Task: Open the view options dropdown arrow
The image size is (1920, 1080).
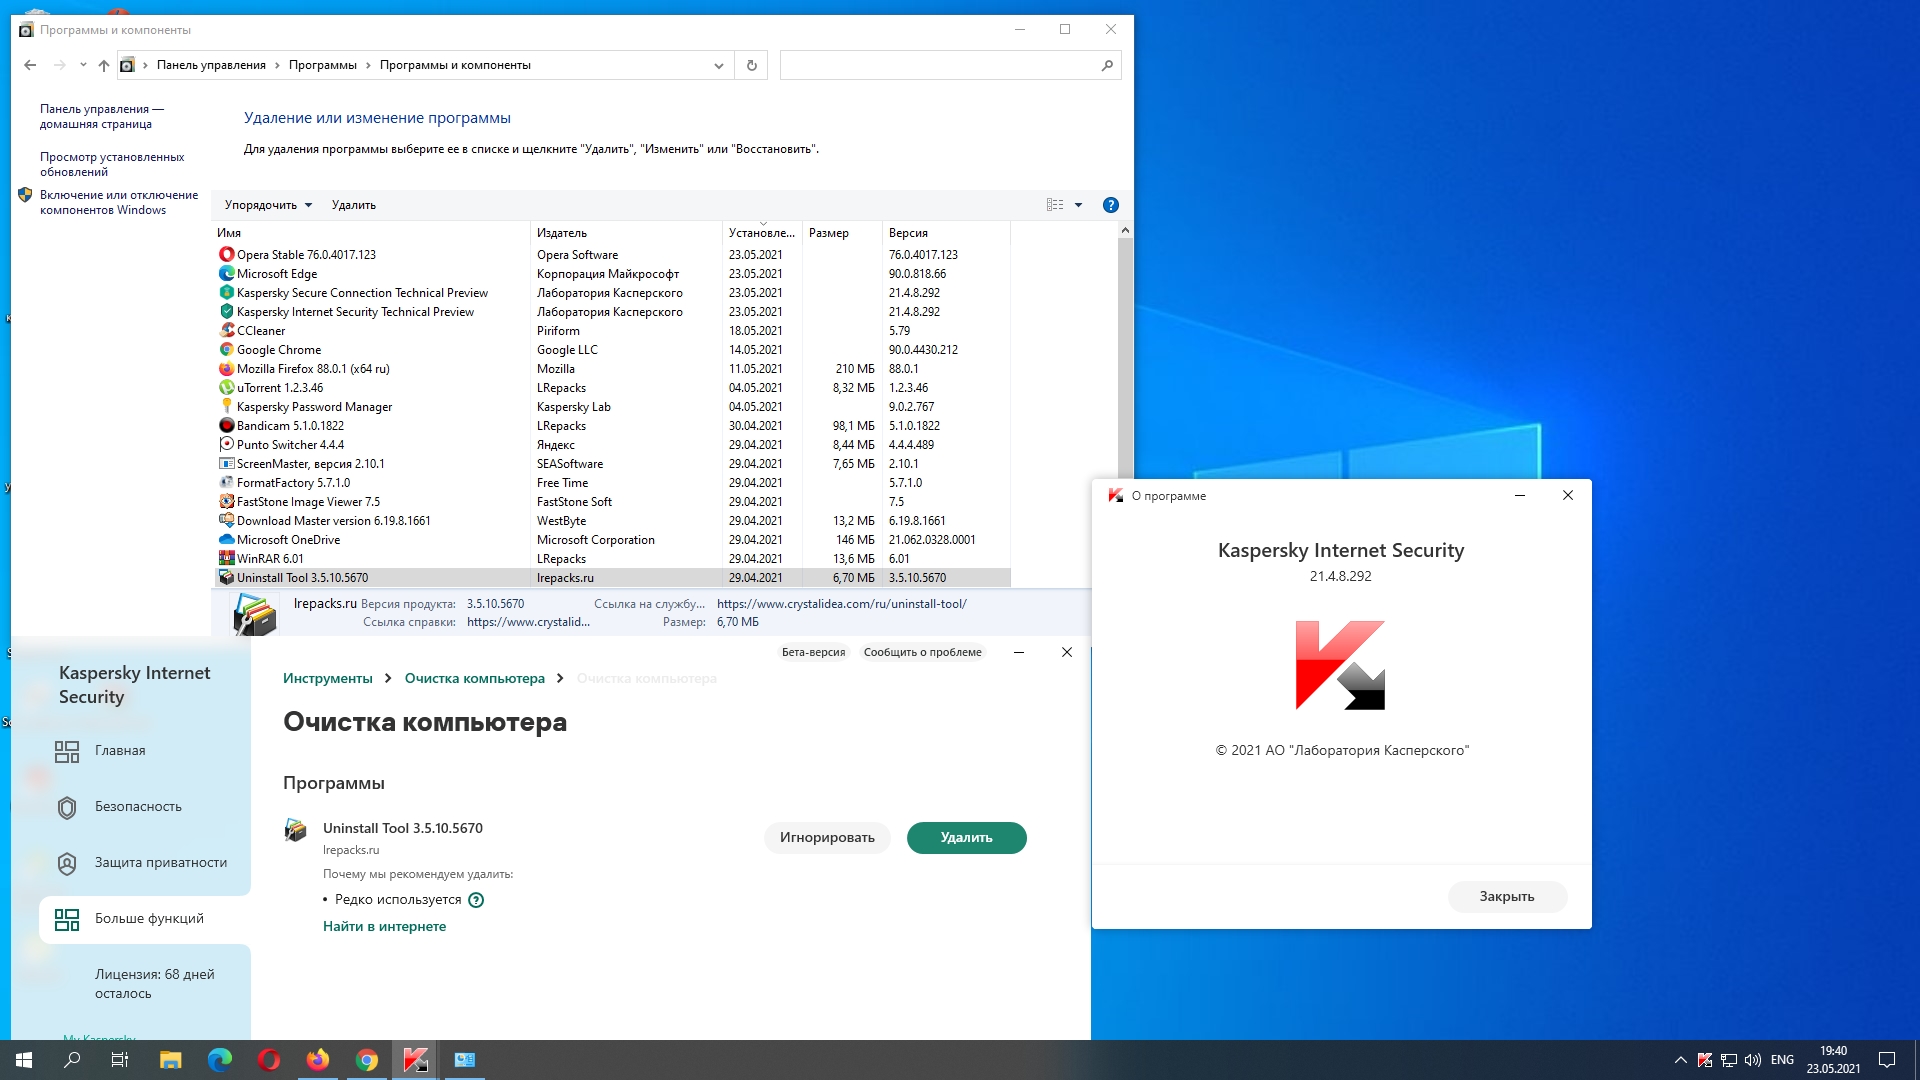Action: click(1078, 205)
